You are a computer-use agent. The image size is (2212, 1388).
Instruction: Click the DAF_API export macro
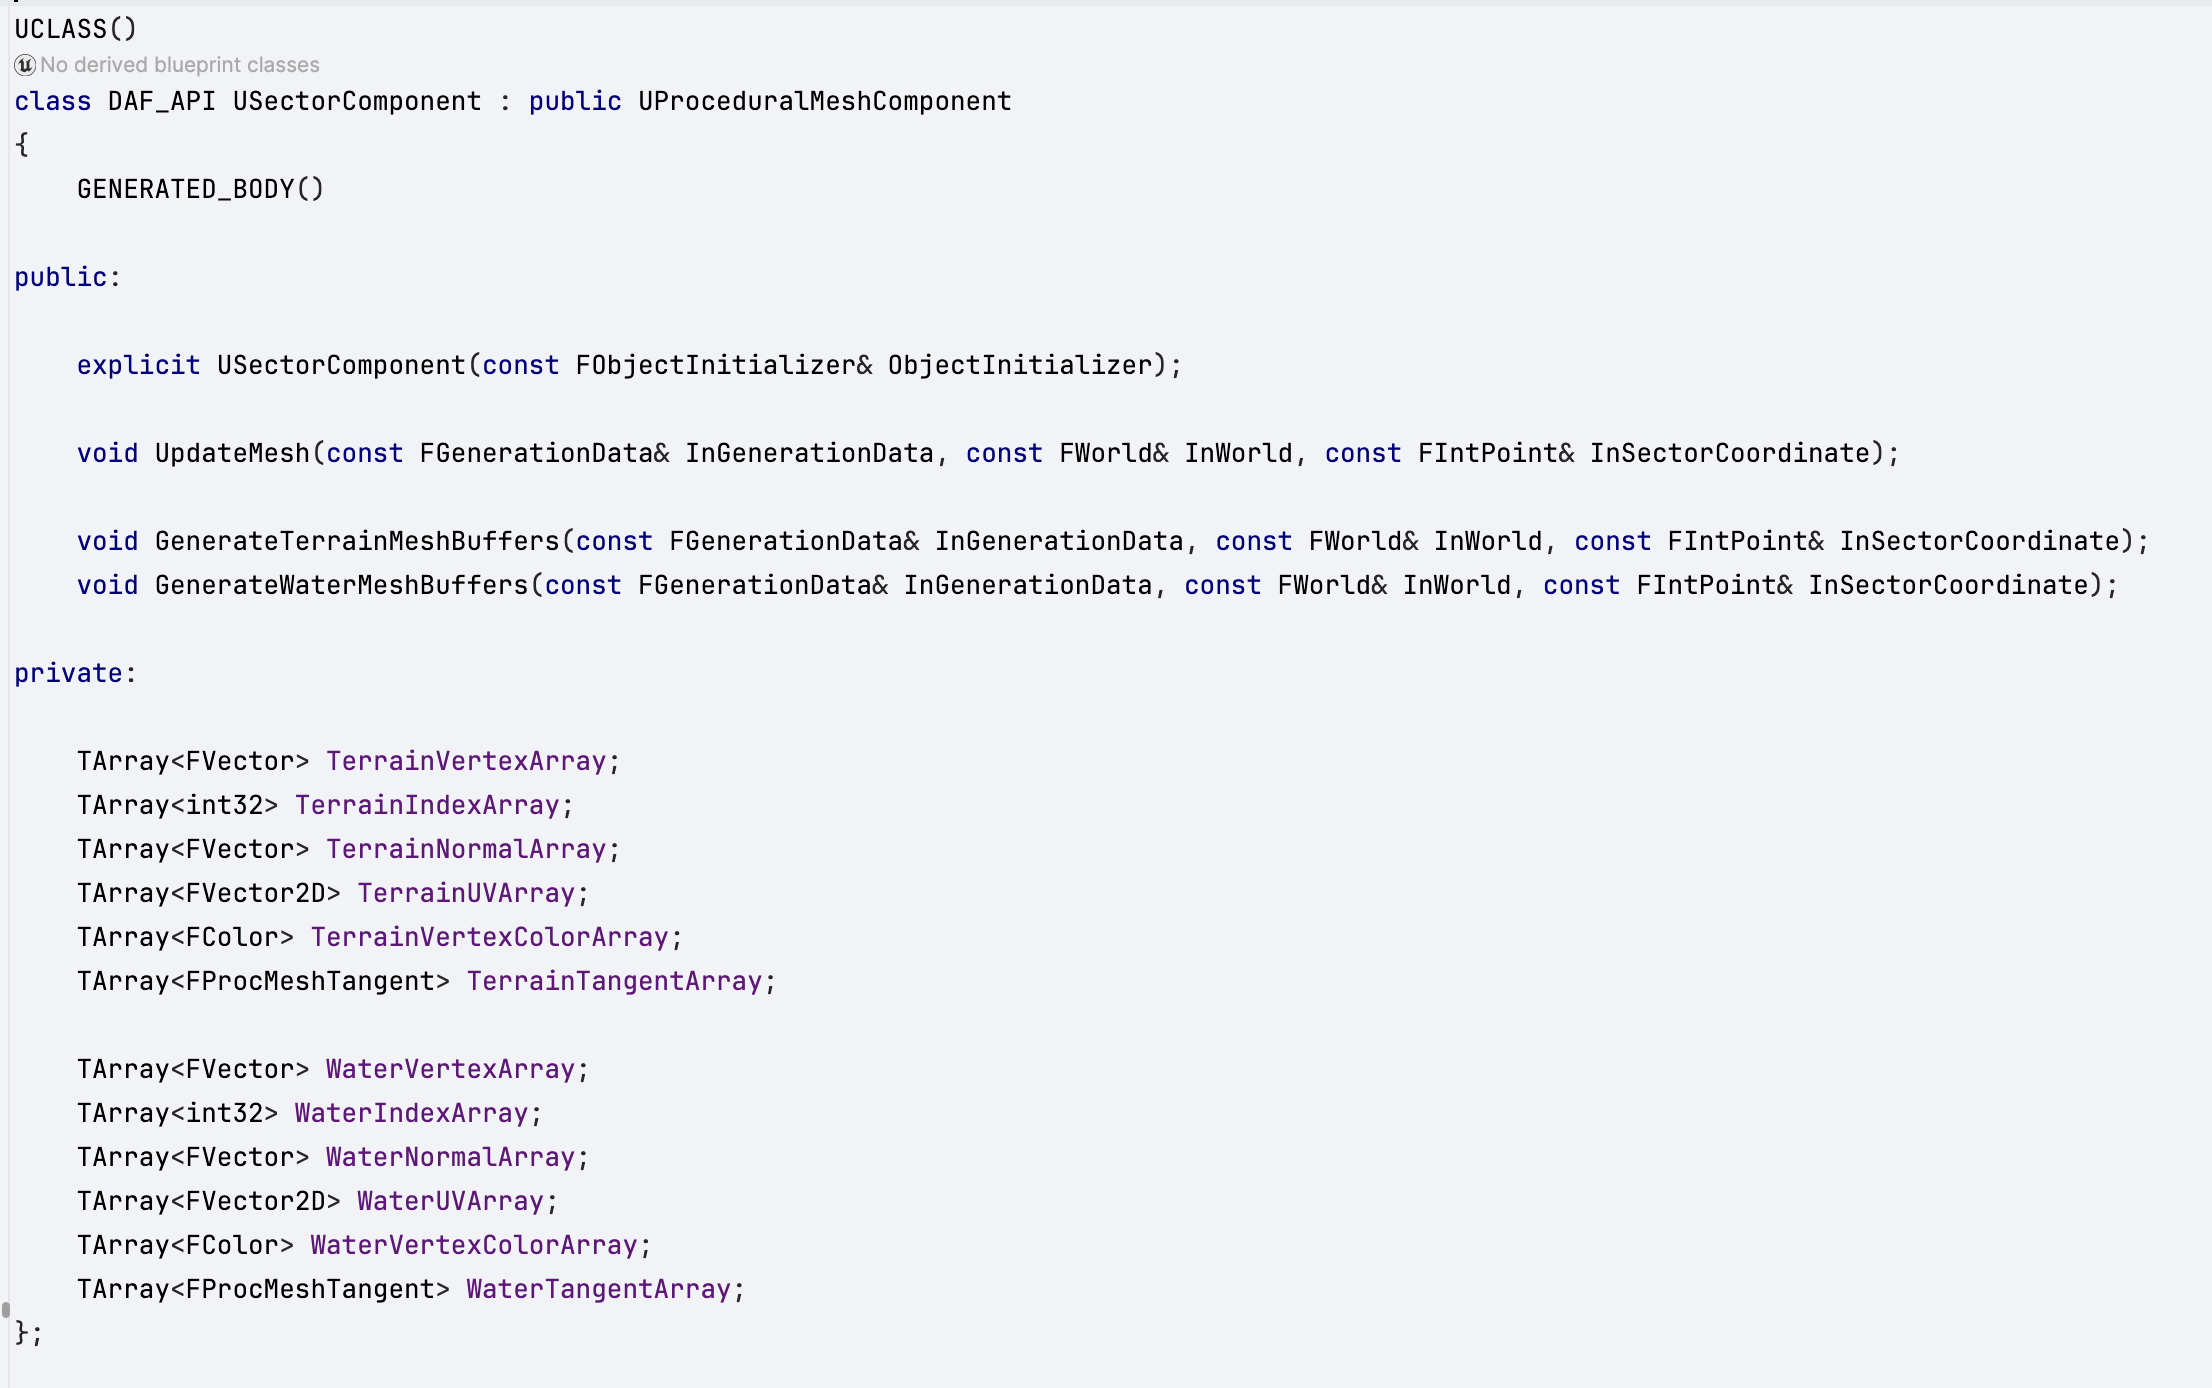[x=162, y=102]
